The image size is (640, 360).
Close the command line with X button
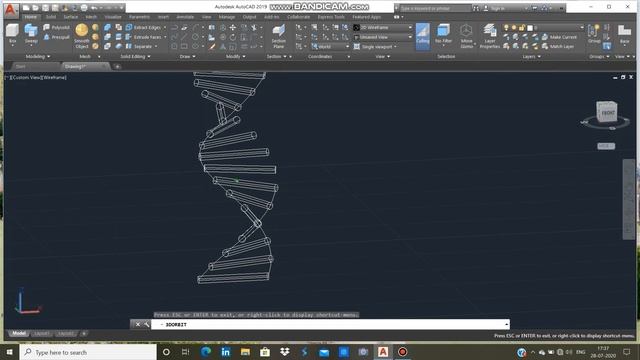(x=138, y=324)
